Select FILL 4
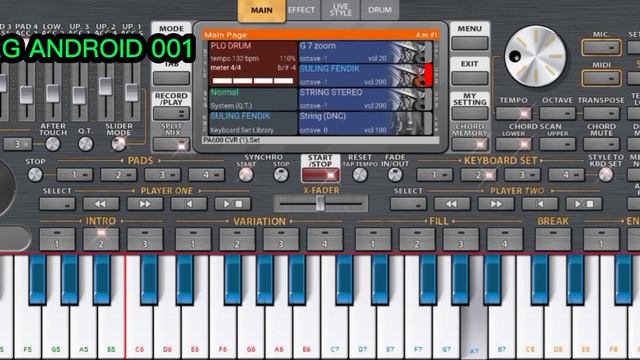 tap(504, 239)
